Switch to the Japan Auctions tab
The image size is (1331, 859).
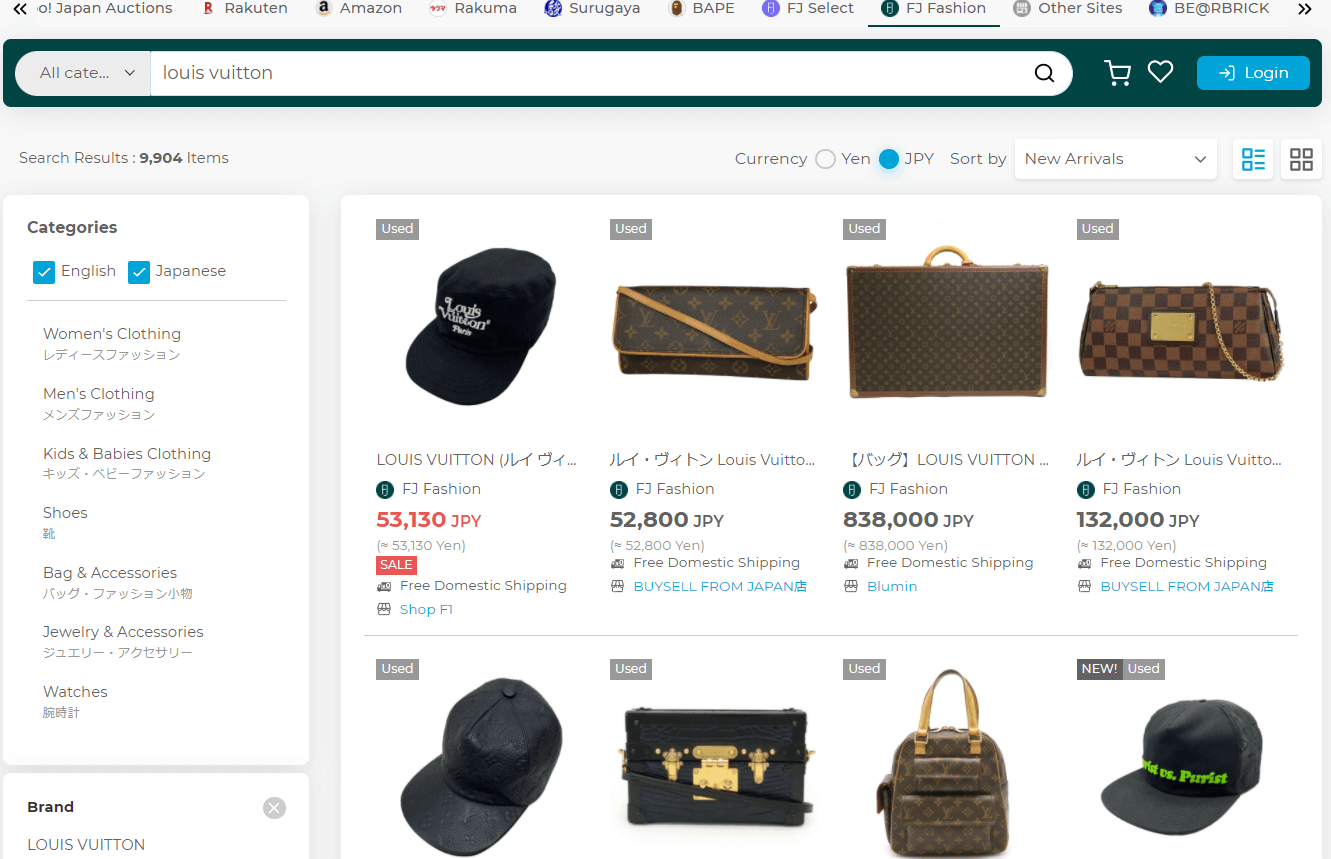[103, 9]
